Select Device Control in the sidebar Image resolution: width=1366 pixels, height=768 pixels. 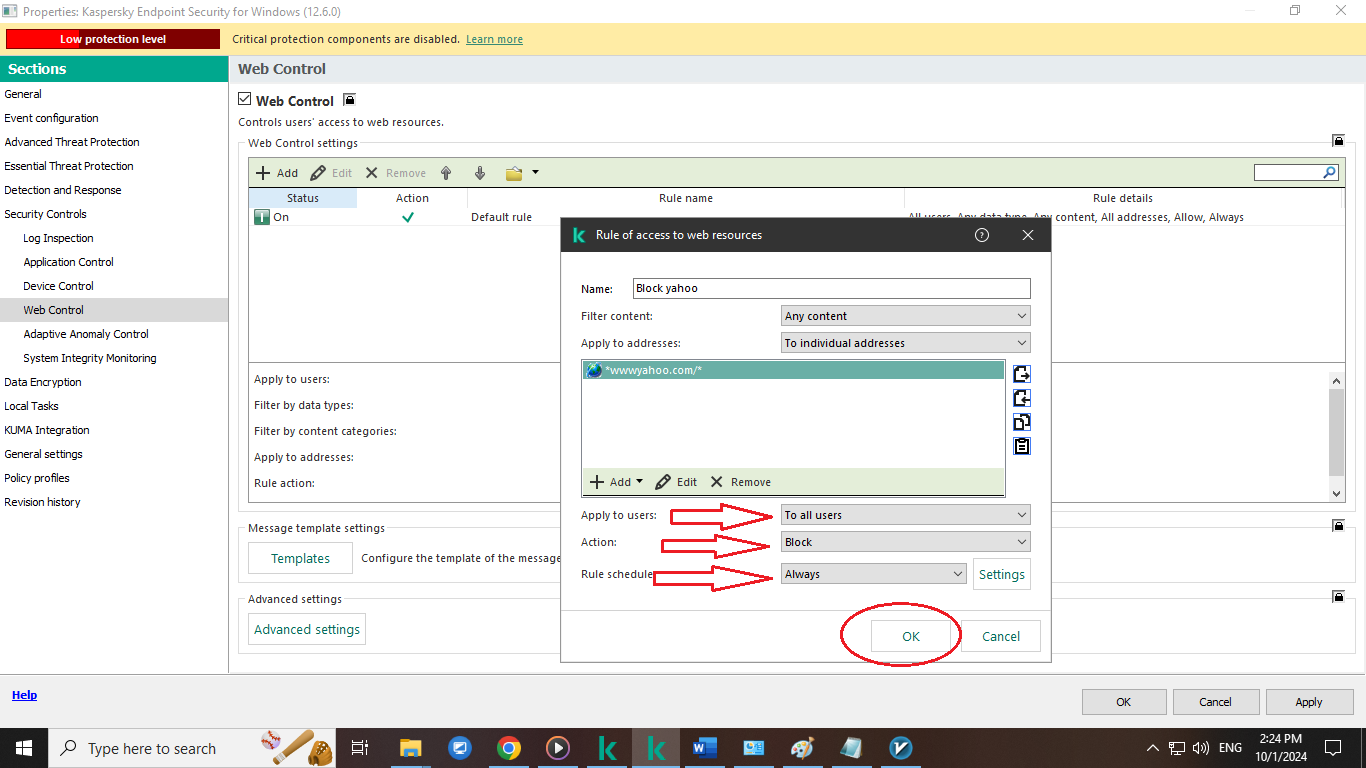point(59,286)
